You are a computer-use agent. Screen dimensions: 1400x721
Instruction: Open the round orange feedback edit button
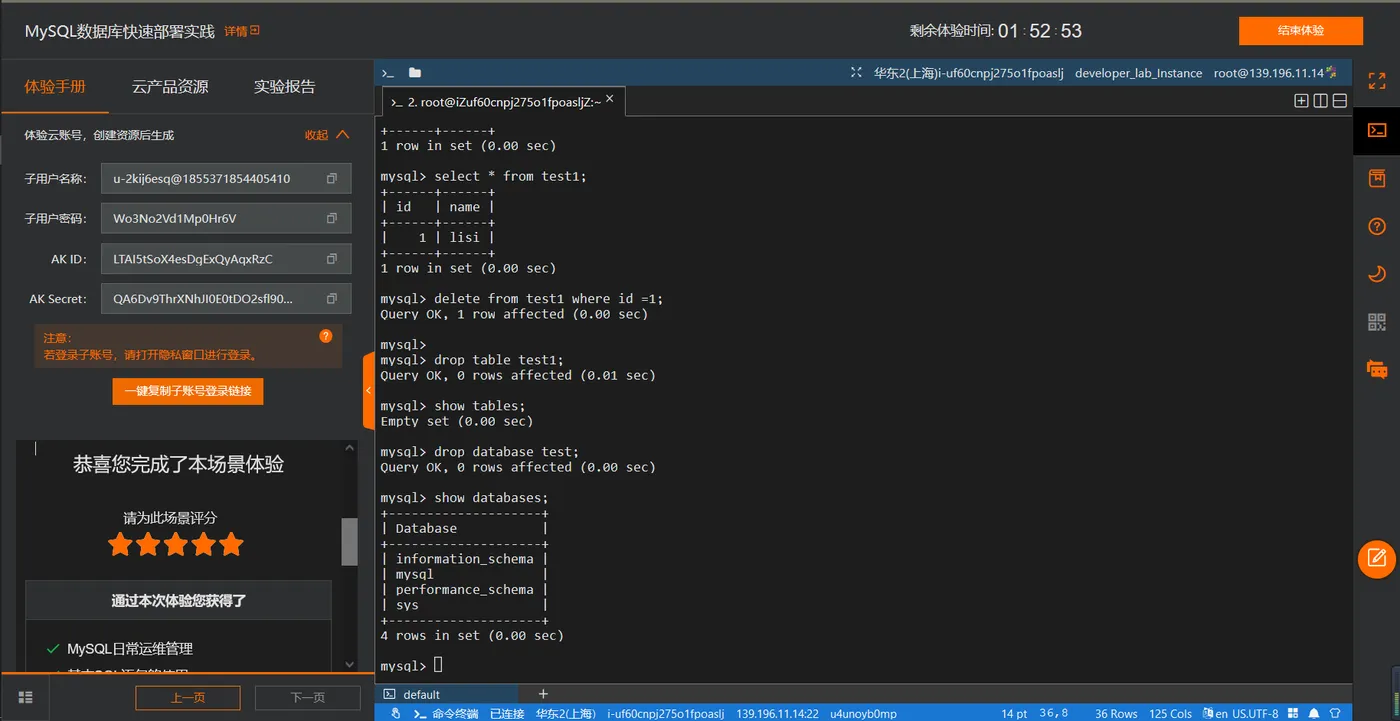[x=1377, y=558]
